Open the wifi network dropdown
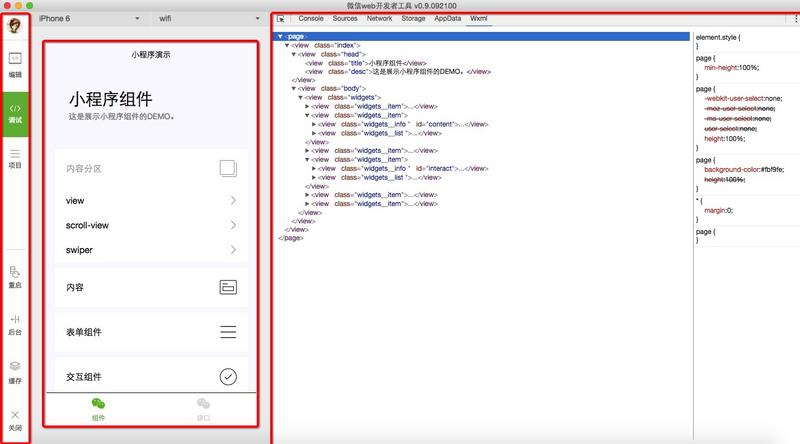 208,18
